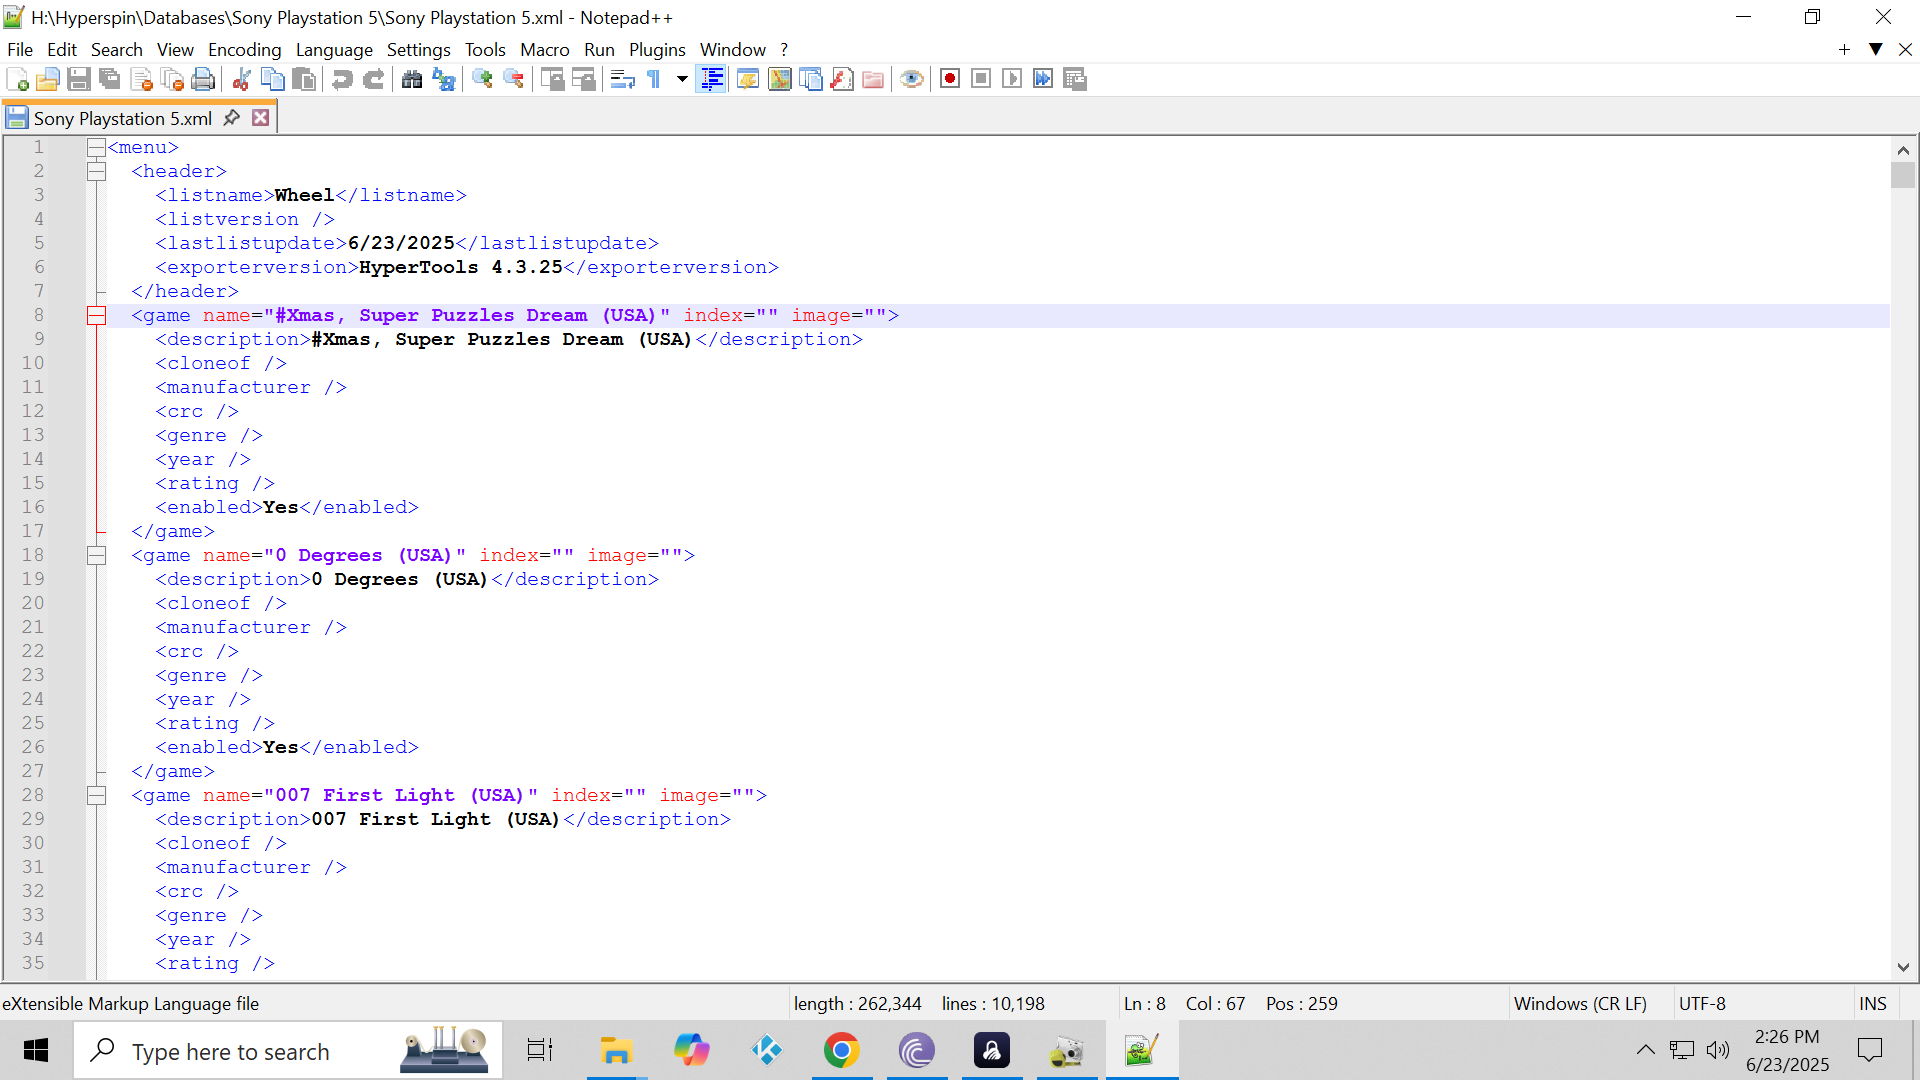Screen dimensions: 1920x1080
Task: Open the user-defined language dialog icon
Action: [x=747, y=79]
